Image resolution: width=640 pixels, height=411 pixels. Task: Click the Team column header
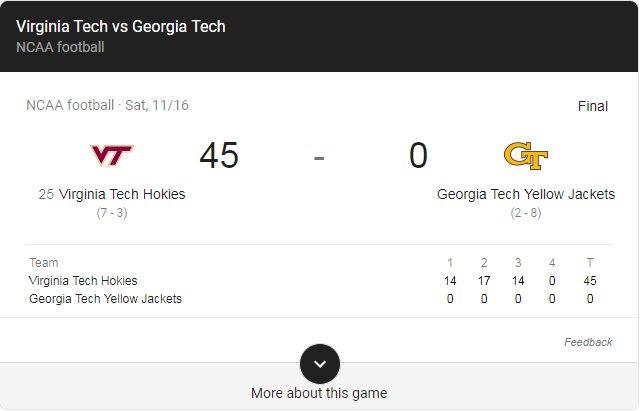pyautogui.click(x=44, y=262)
